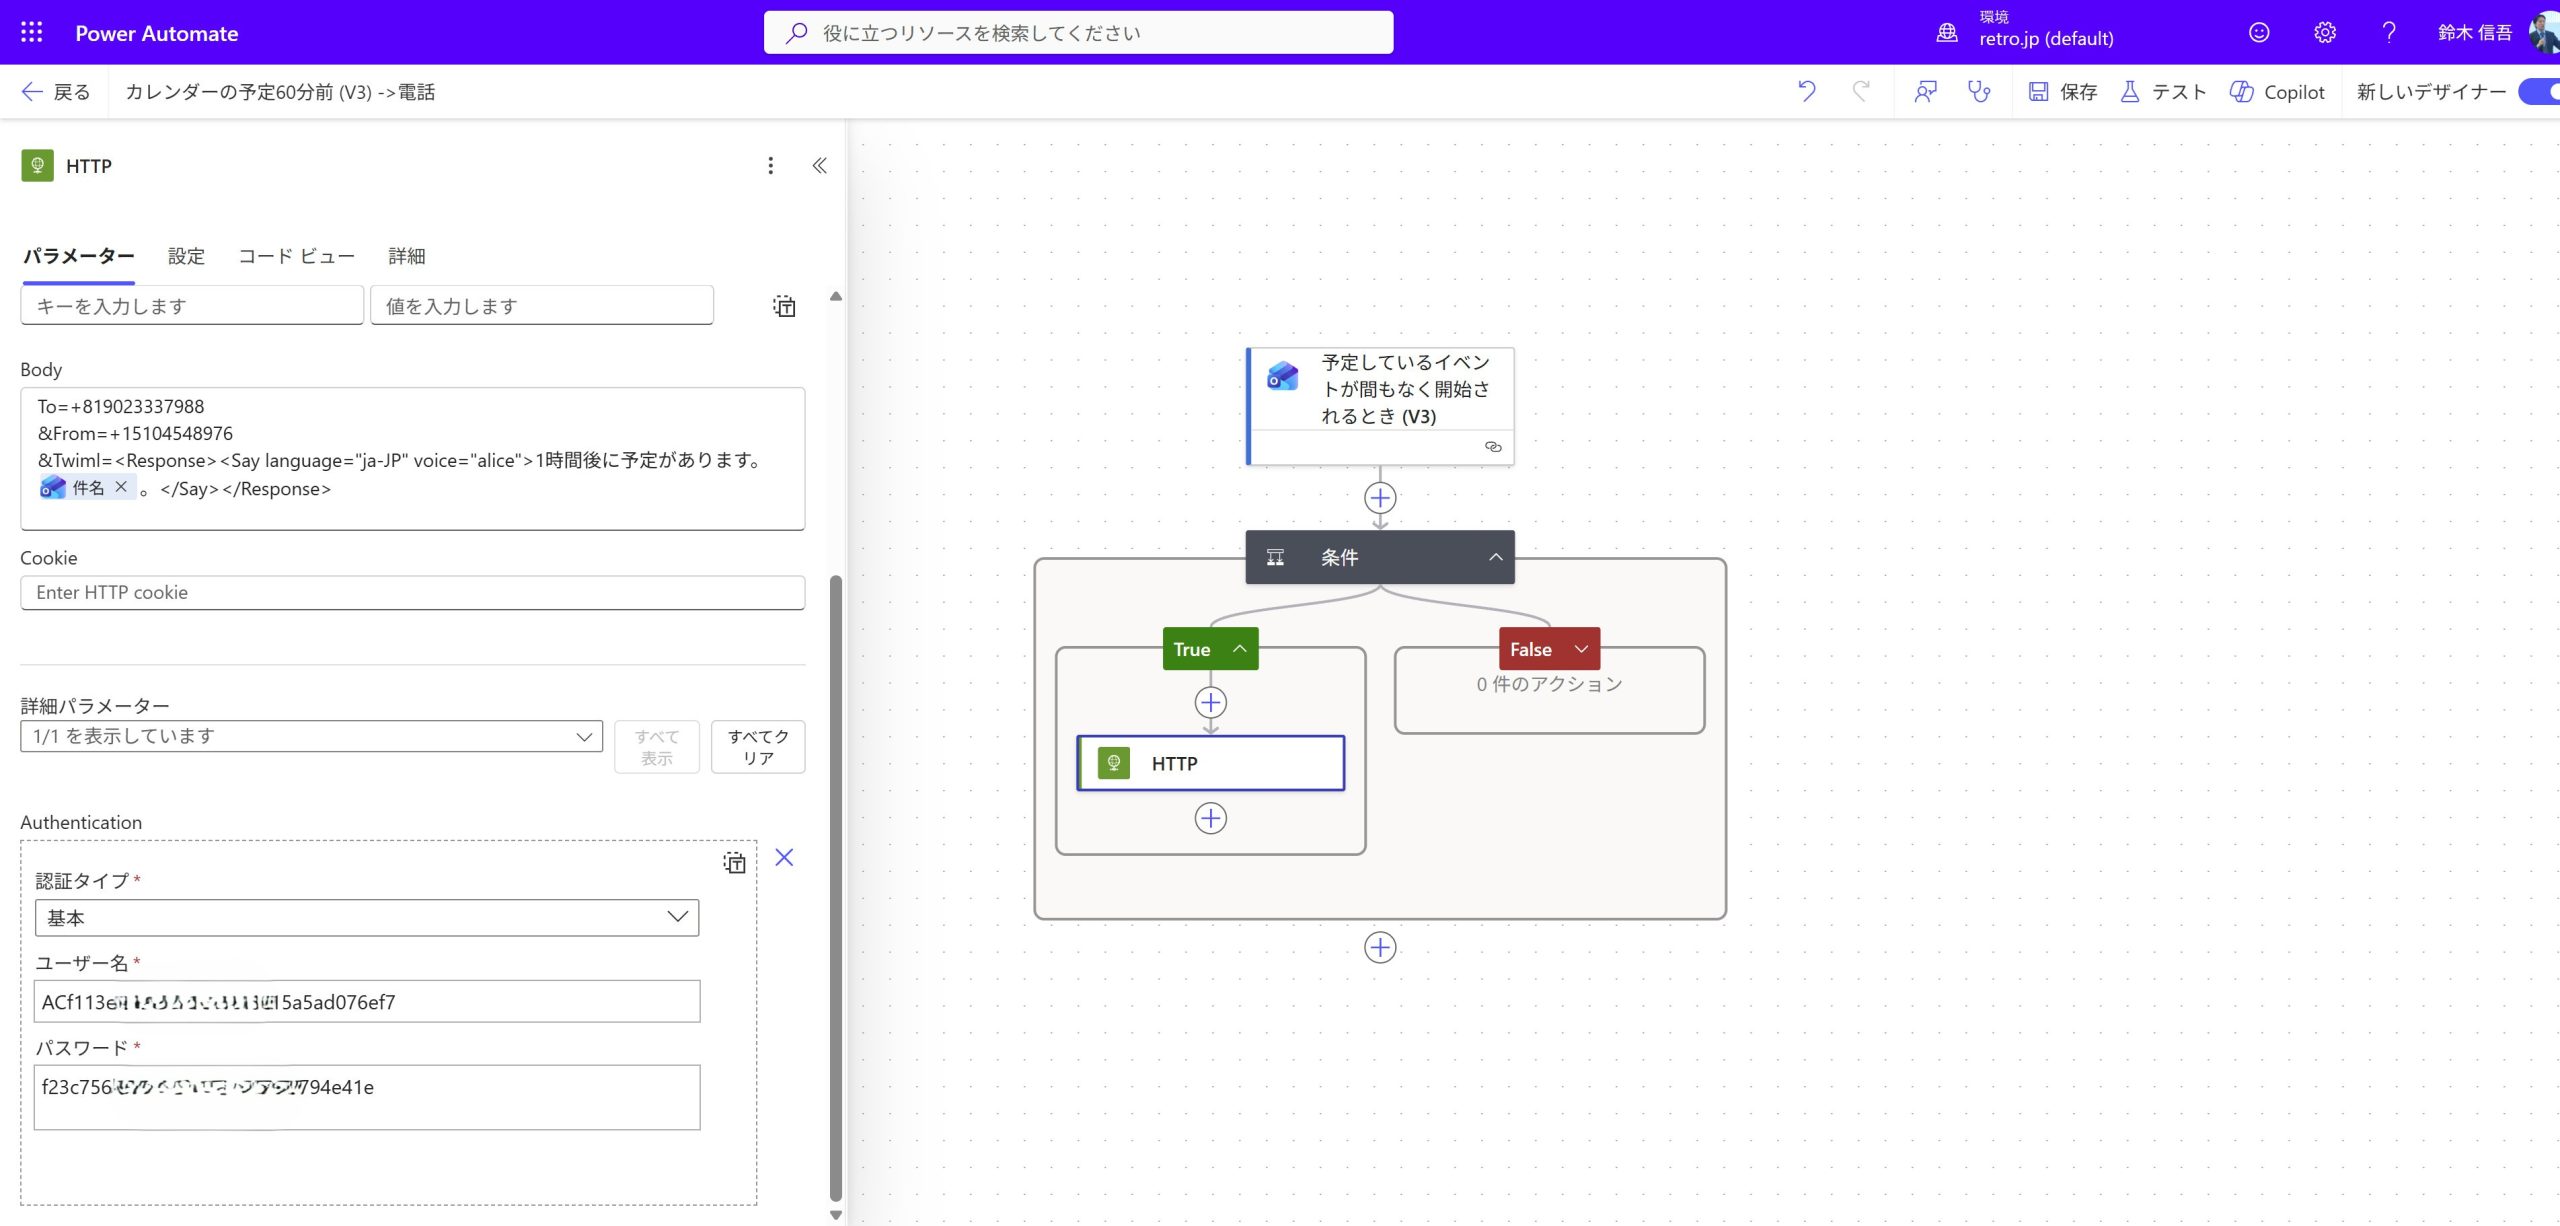The width and height of the screenshot is (2560, 1226).
Task: Remove the 件名 dynamic content token
Action: point(121,487)
